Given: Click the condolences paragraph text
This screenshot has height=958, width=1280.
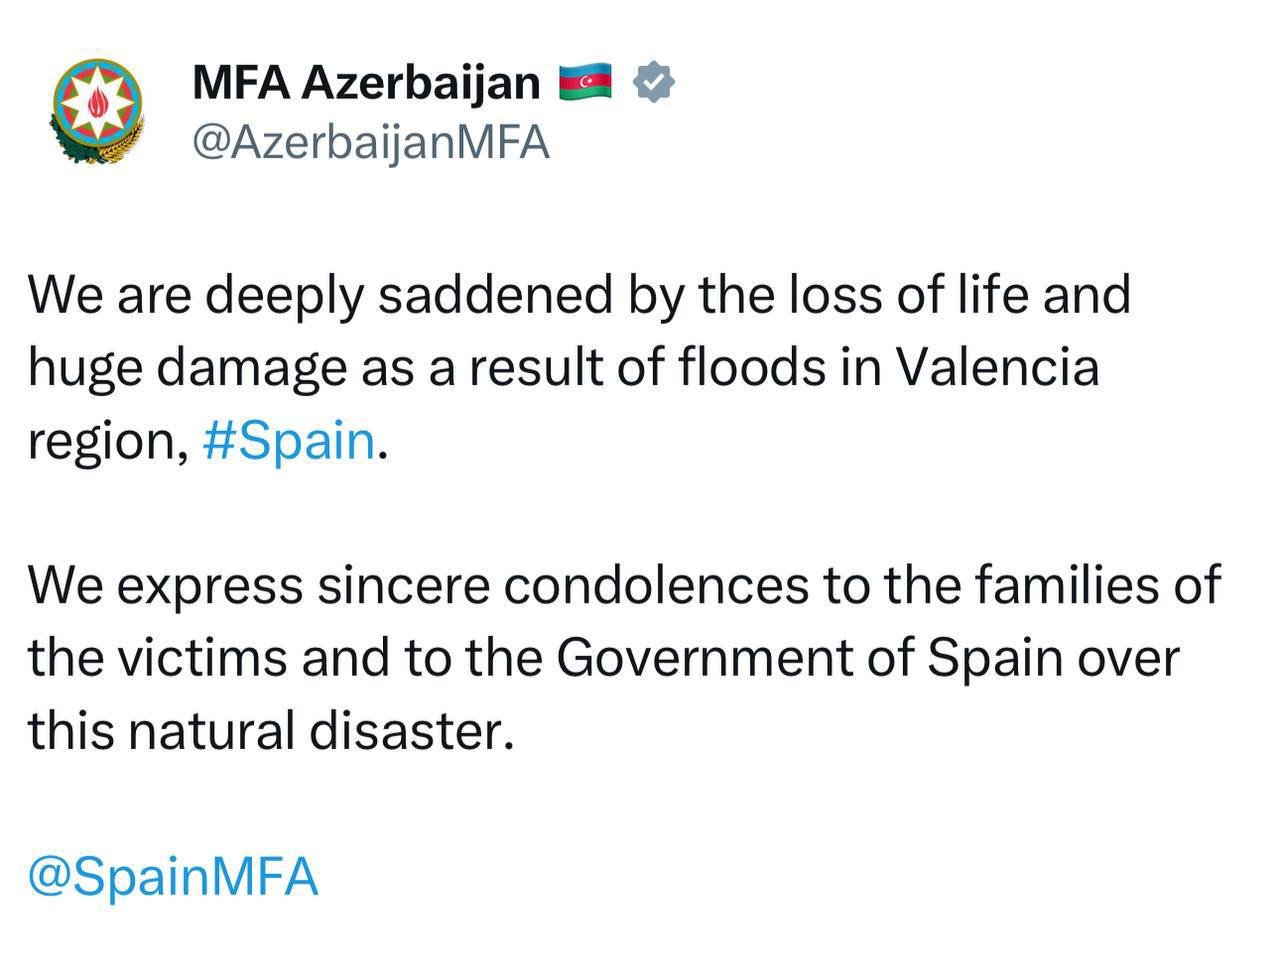Looking at the screenshot, I should [x=624, y=658].
